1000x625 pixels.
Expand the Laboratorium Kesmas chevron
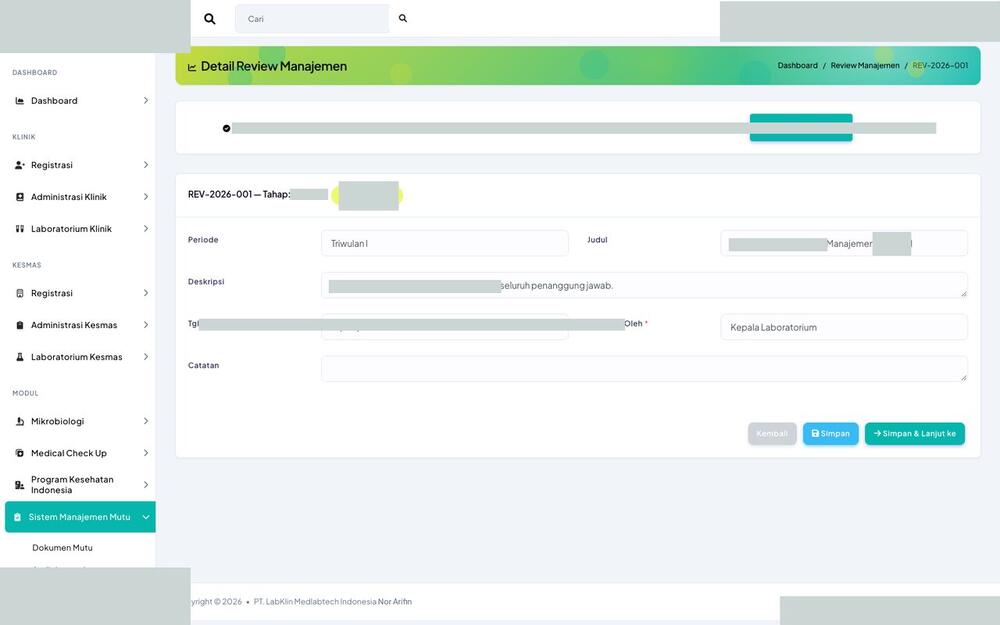pyautogui.click(x=146, y=357)
